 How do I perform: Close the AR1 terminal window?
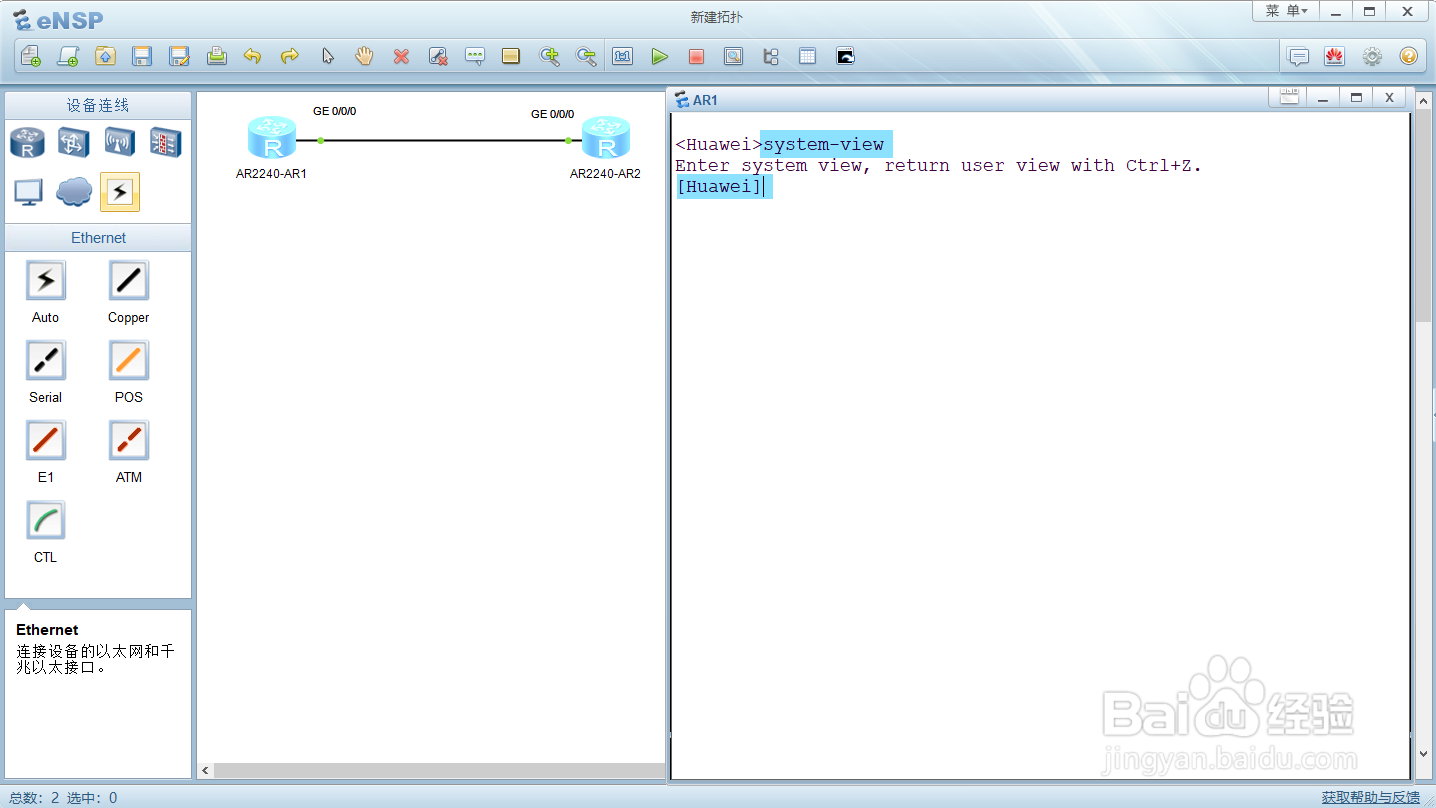[1389, 97]
